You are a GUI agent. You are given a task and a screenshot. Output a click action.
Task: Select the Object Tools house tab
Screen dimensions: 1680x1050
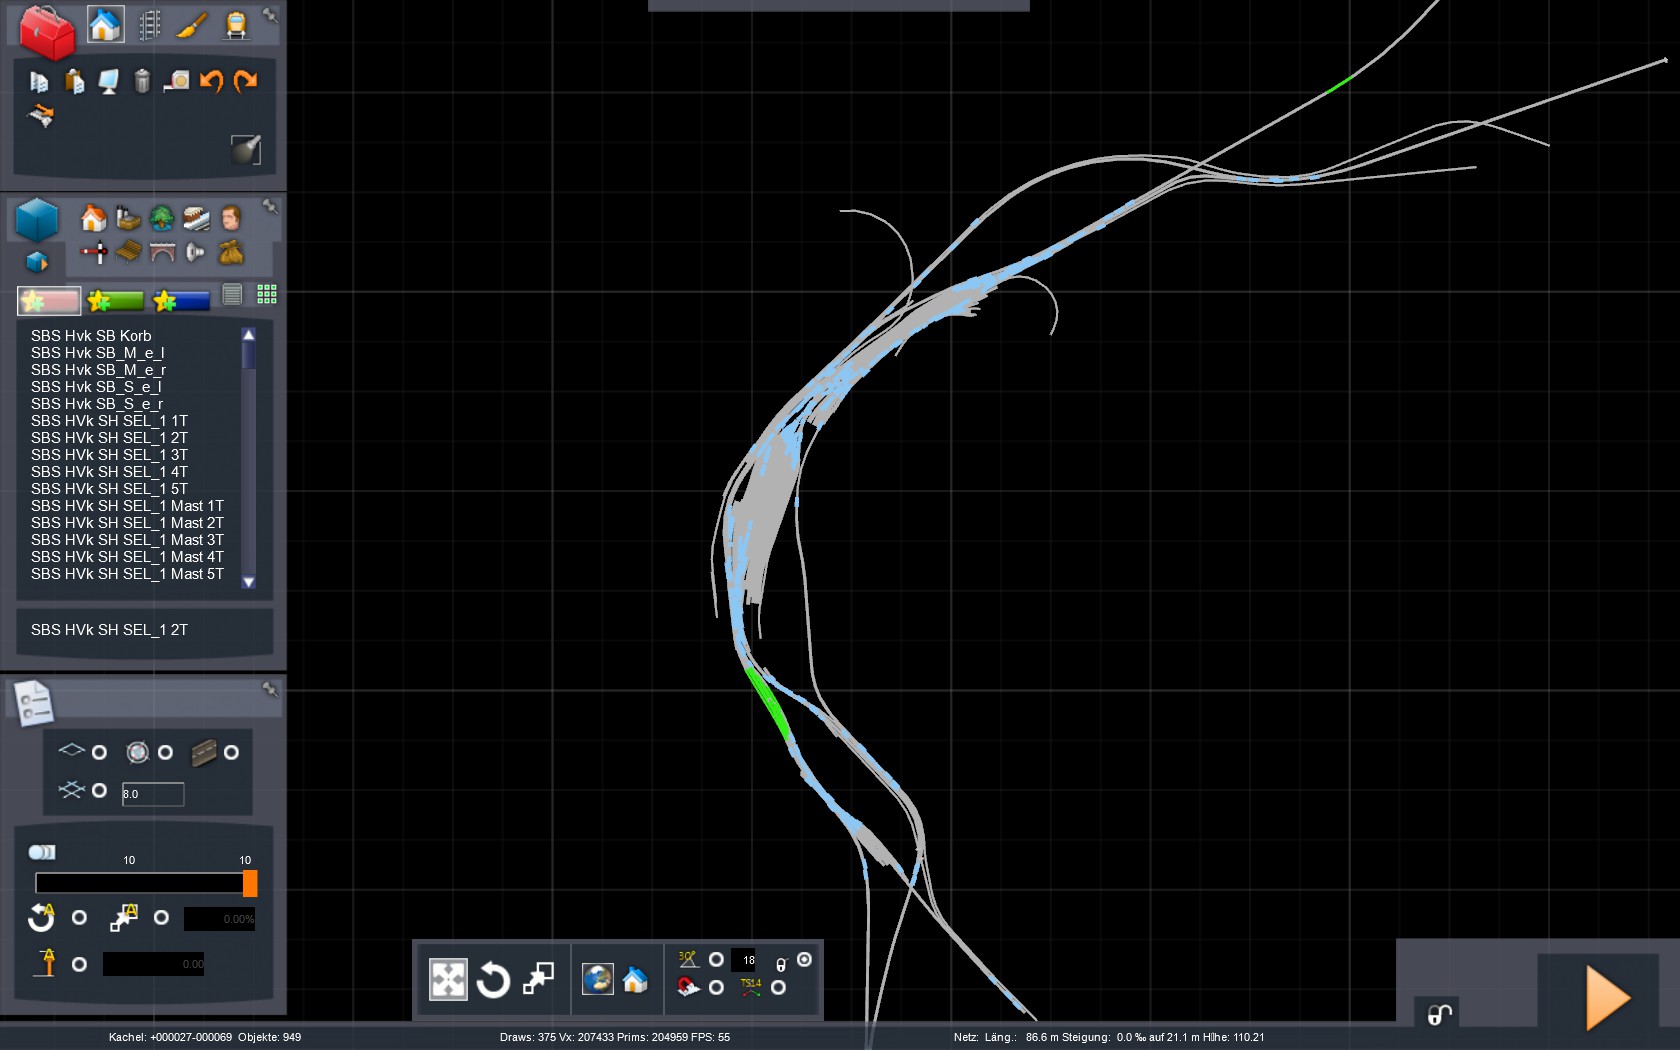click(105, 24)
